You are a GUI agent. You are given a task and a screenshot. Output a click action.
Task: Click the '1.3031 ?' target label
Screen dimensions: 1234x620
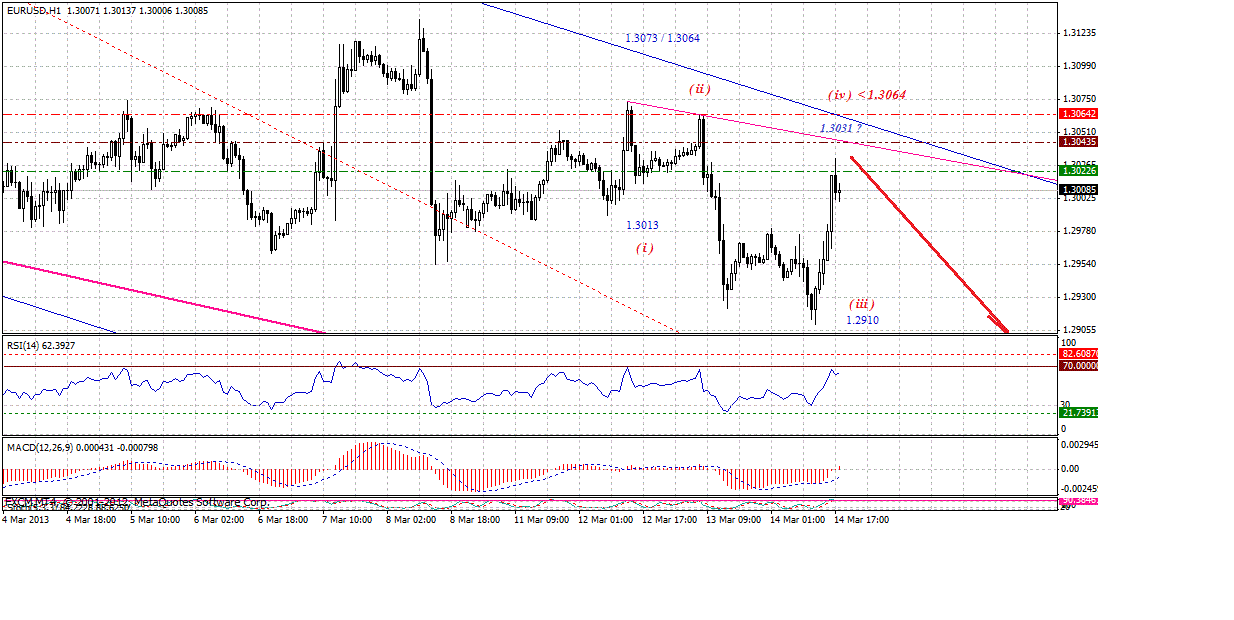tap(840, 128)
